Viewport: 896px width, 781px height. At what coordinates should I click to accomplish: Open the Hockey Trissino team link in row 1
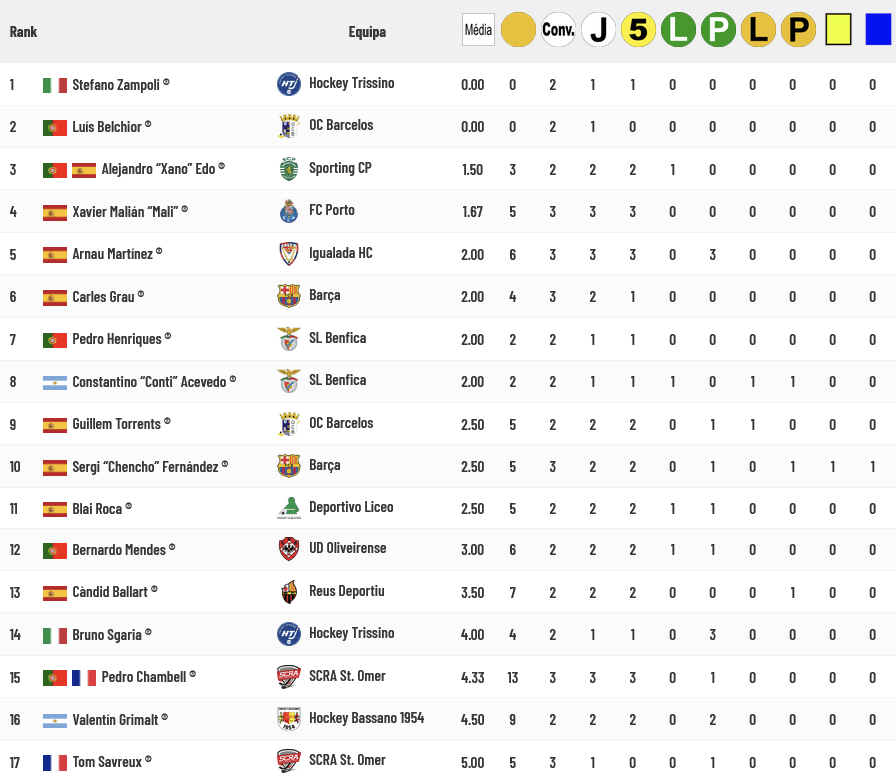[x=351, y=83]
